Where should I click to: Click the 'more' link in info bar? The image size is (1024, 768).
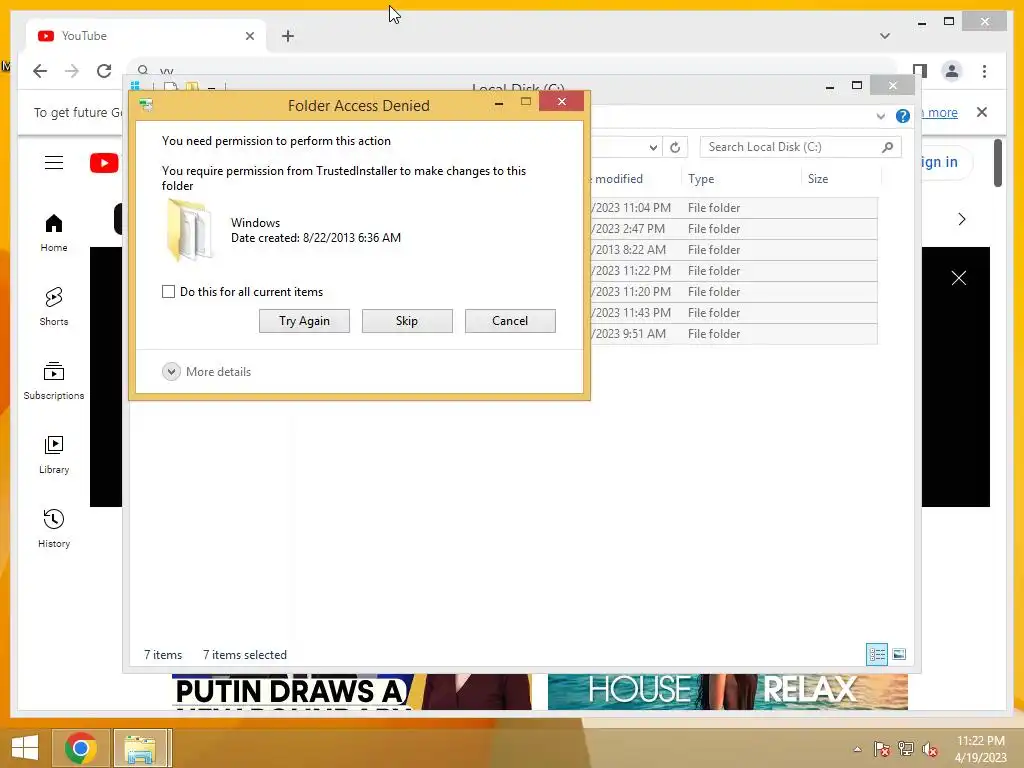click(x=942, y=112)
